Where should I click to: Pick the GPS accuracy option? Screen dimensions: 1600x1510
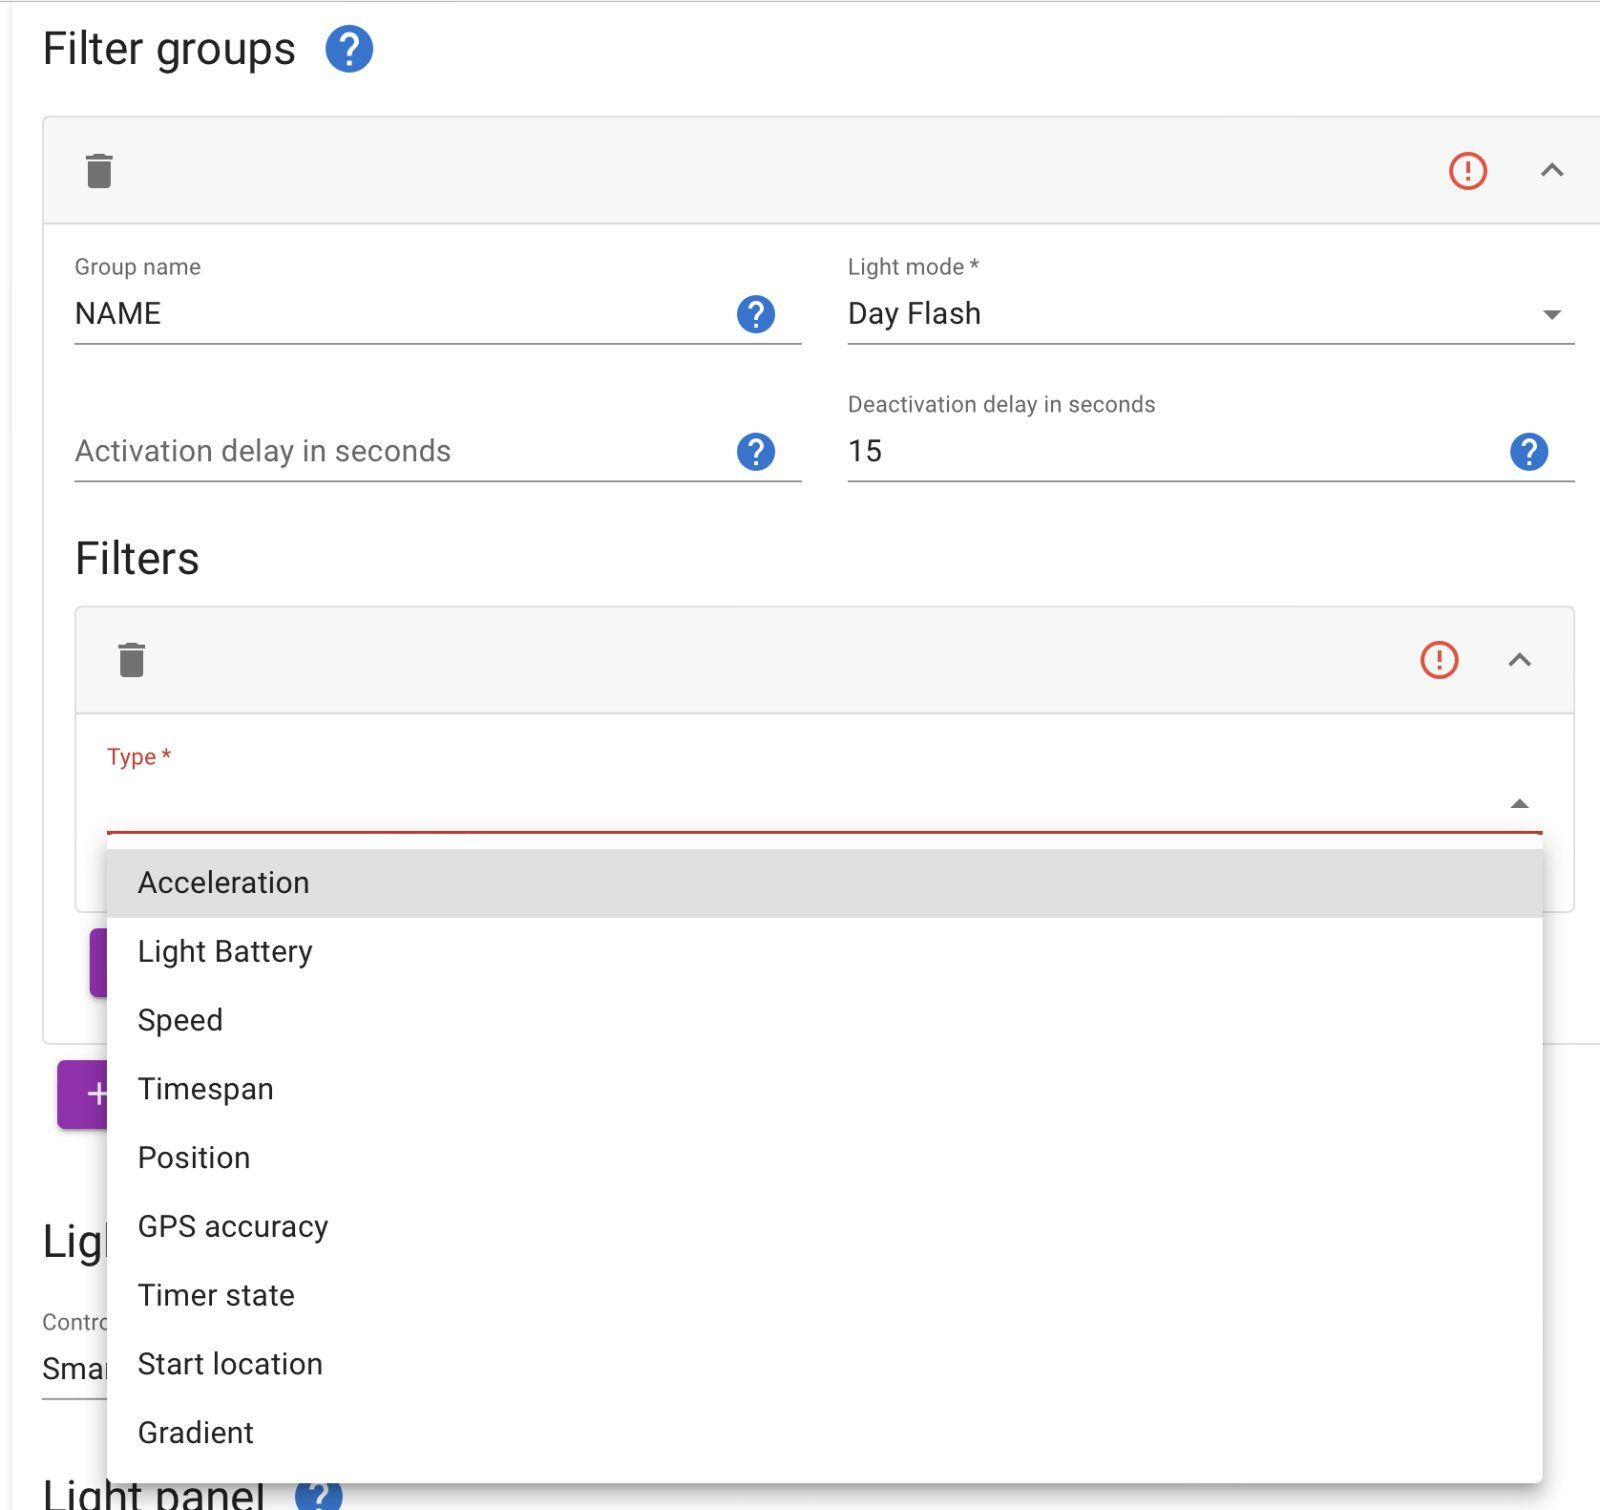tap(233, 1227)
